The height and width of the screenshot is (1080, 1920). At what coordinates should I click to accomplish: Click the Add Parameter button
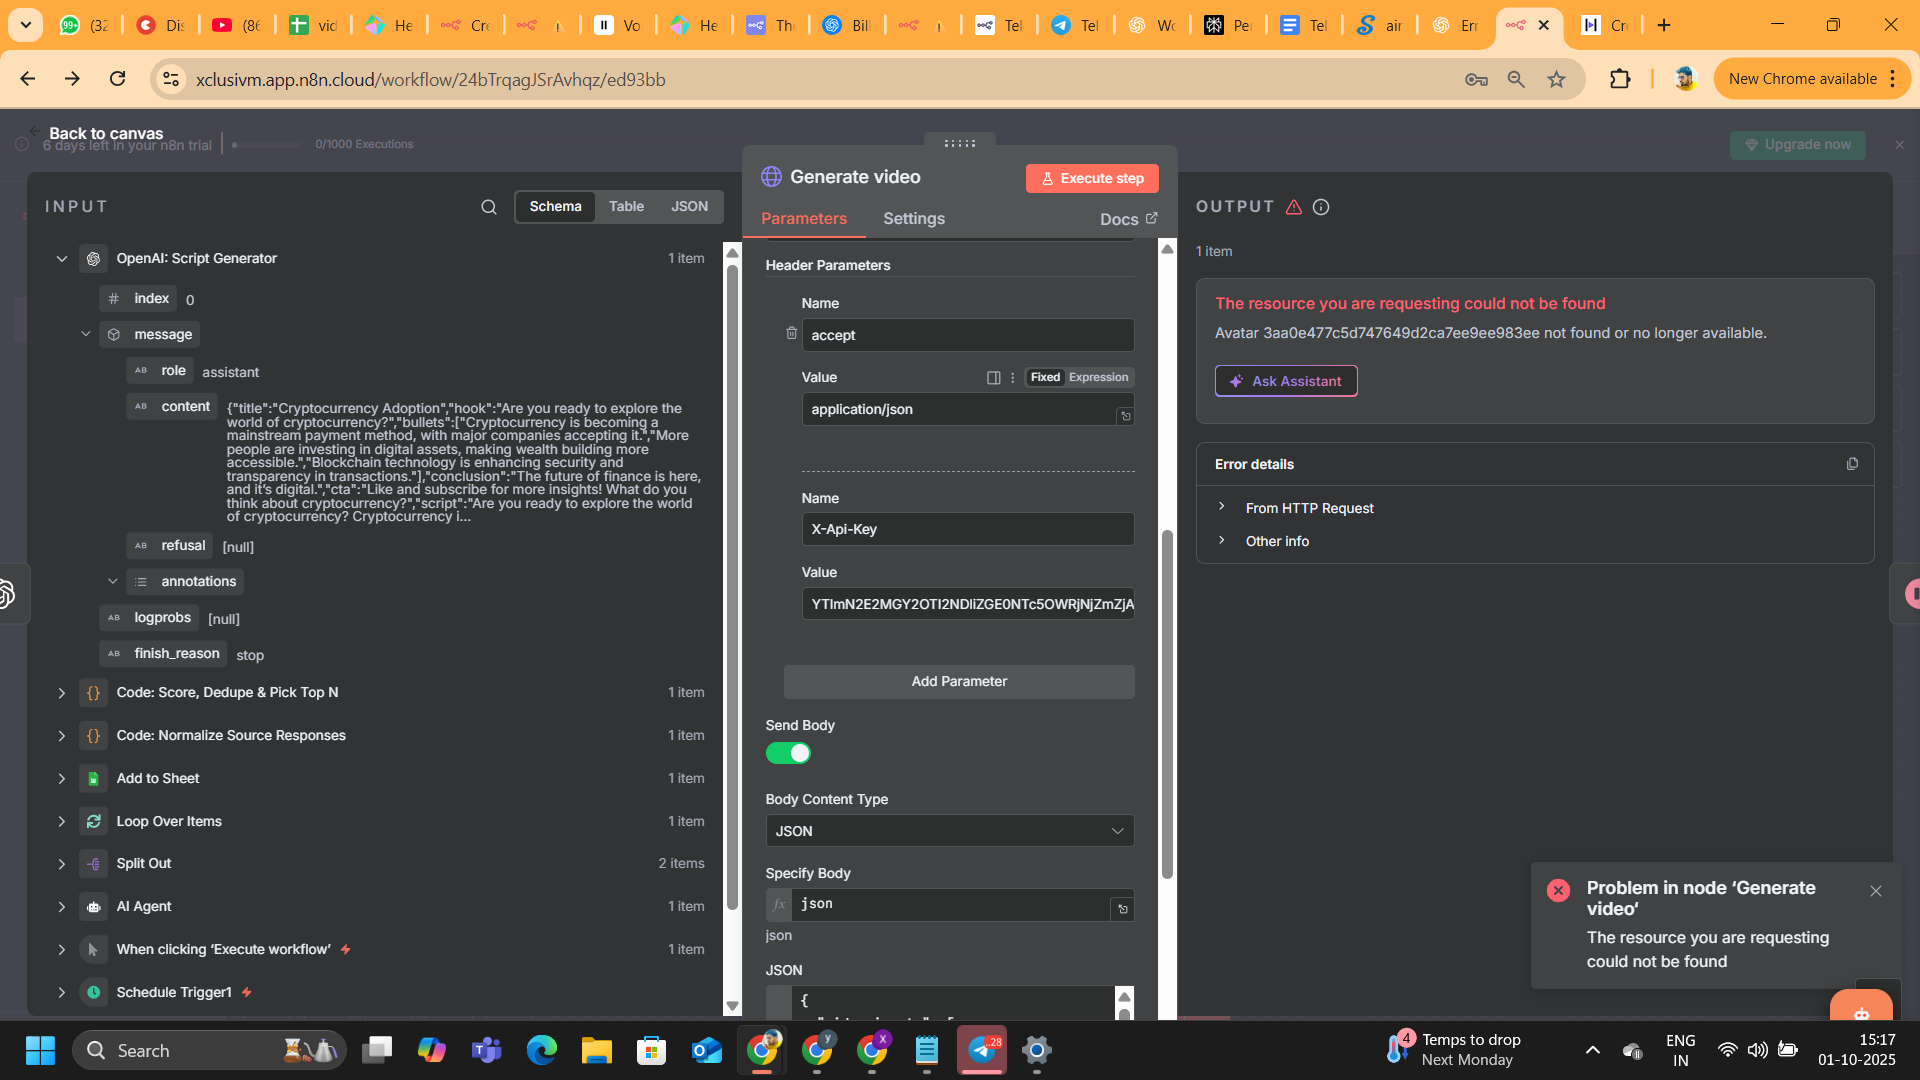(x=958, y=681)
